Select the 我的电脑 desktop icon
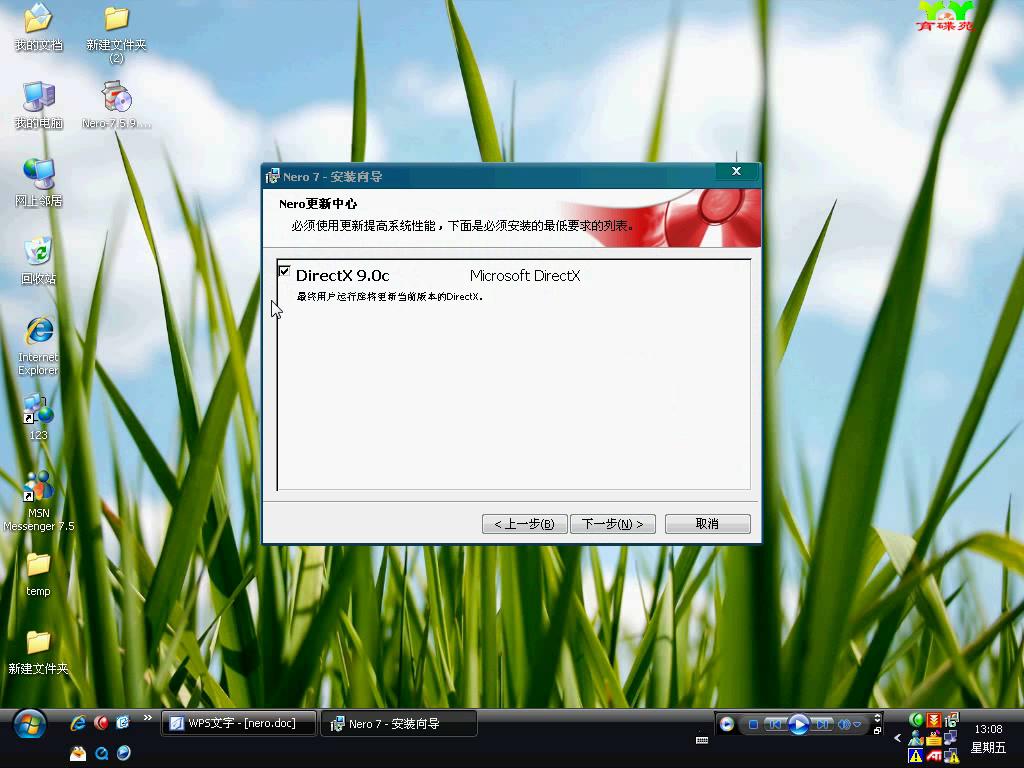This screenshot has height=768, width=1024. tap(39, 104)
